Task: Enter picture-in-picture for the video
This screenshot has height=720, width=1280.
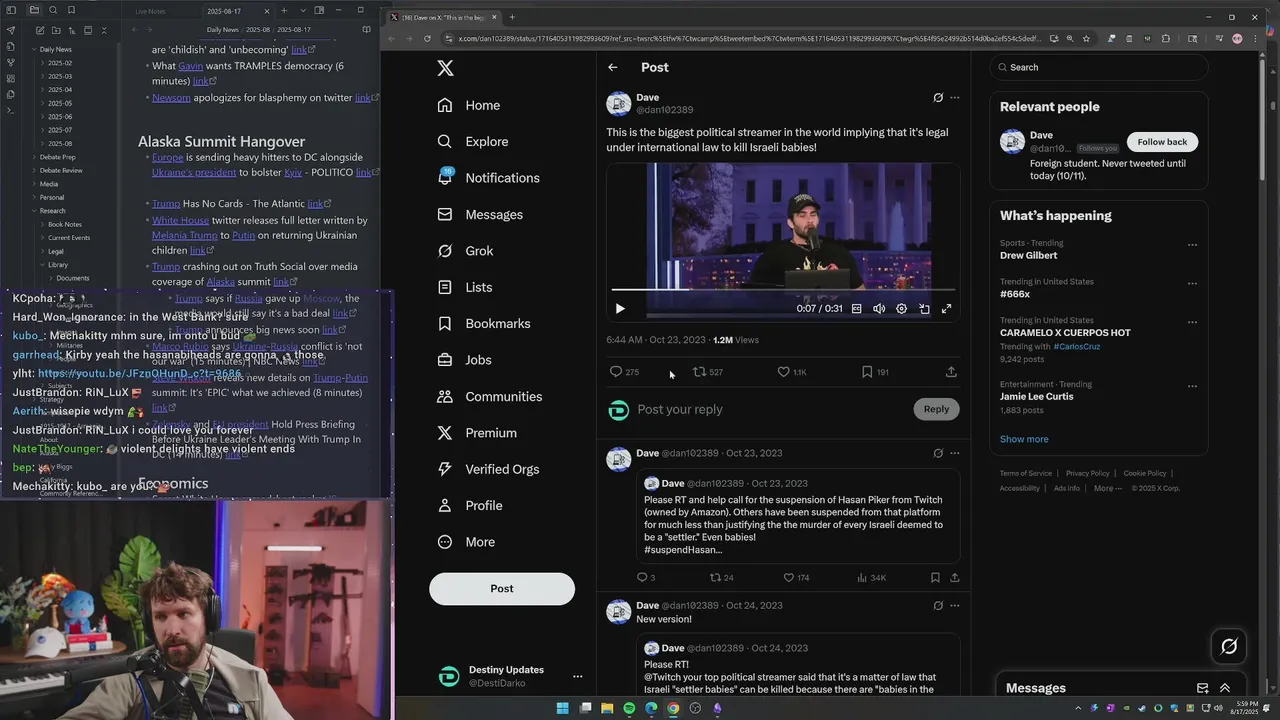Action: [x=924, y=309]
